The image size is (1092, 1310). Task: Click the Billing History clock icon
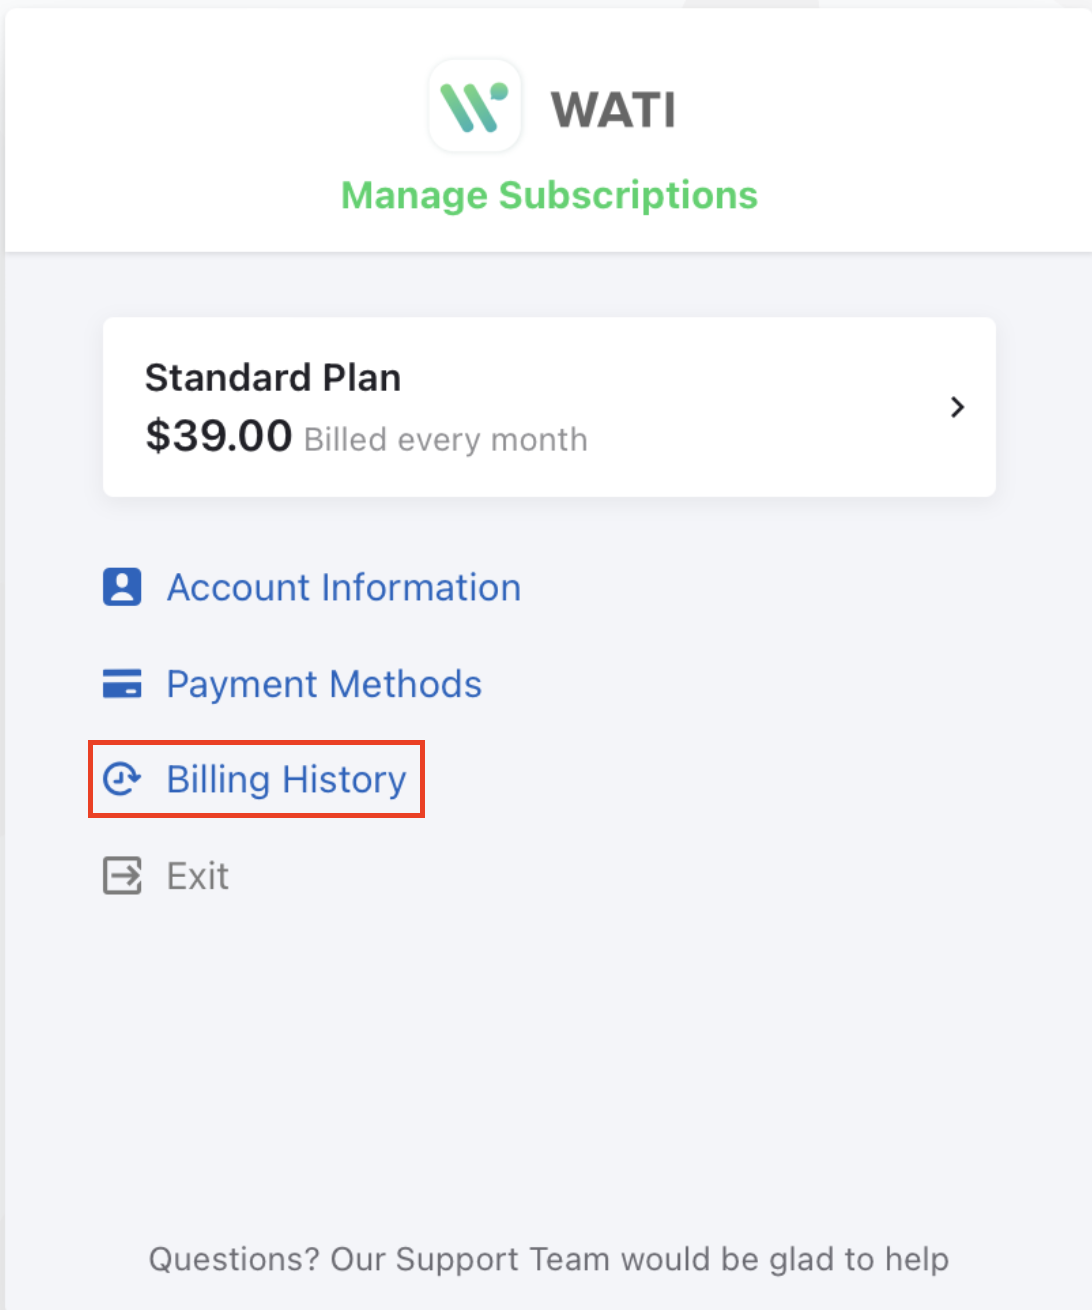click(x=122, y=779)
